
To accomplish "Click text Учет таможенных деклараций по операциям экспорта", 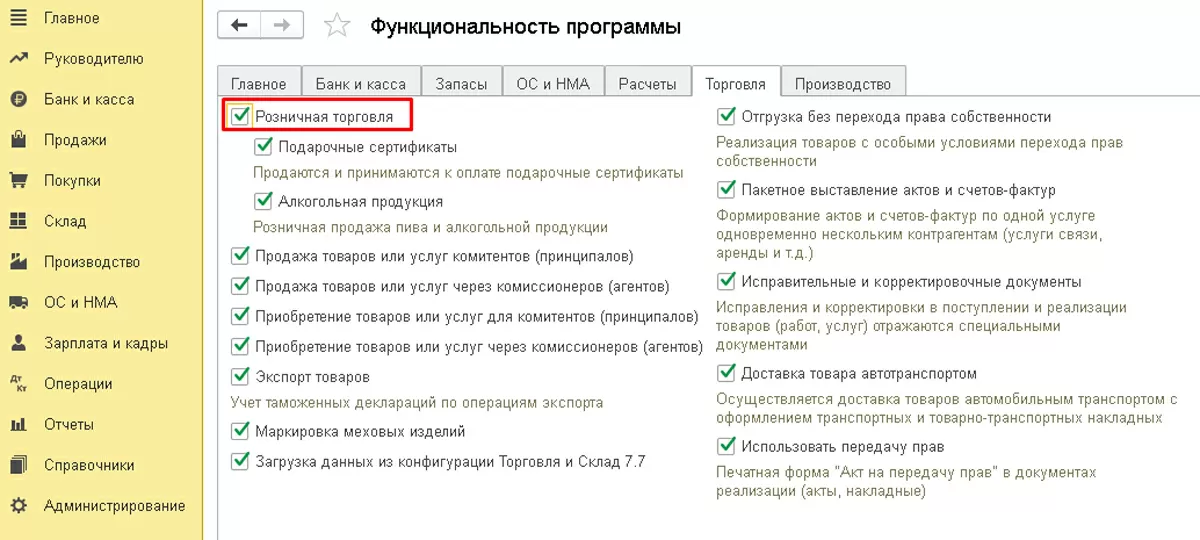I will (x=417, y=403).
